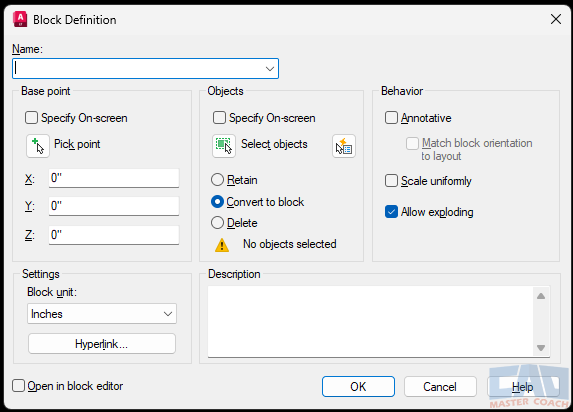This screenshot has height=412, width=573.
Task: Enable Specify On-screen under Base point
Action: (x=31, y=118)
